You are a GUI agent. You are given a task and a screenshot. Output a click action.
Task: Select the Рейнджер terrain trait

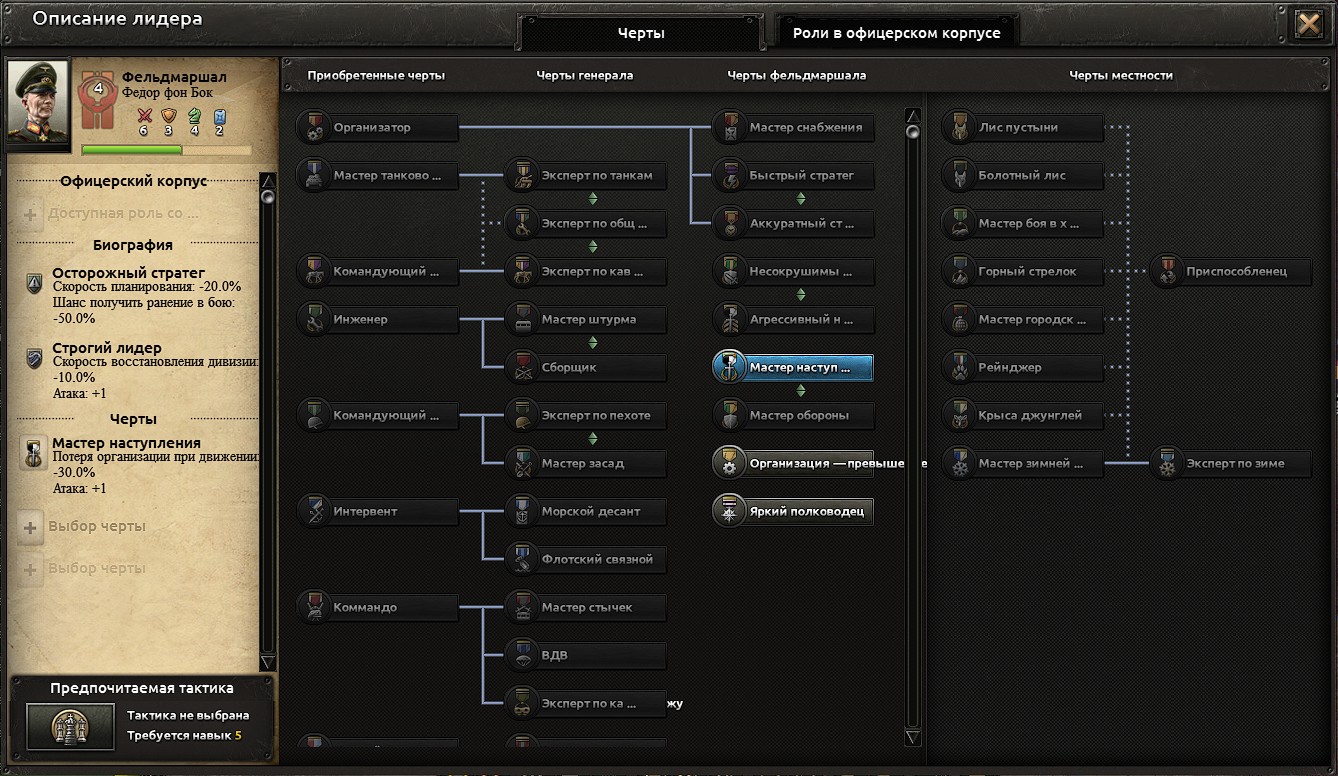1023,367
